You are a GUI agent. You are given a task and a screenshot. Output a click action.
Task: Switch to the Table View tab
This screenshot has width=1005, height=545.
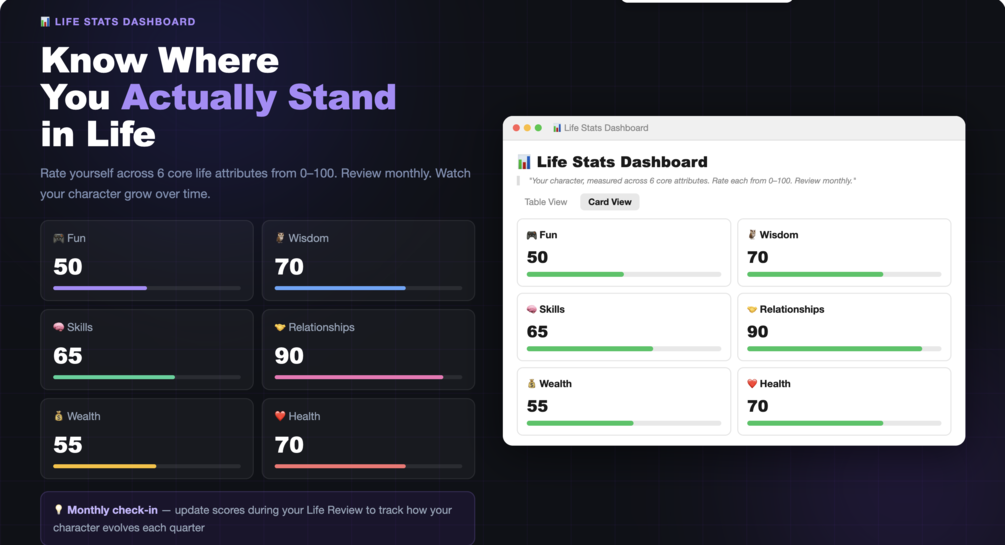(546, 202)
